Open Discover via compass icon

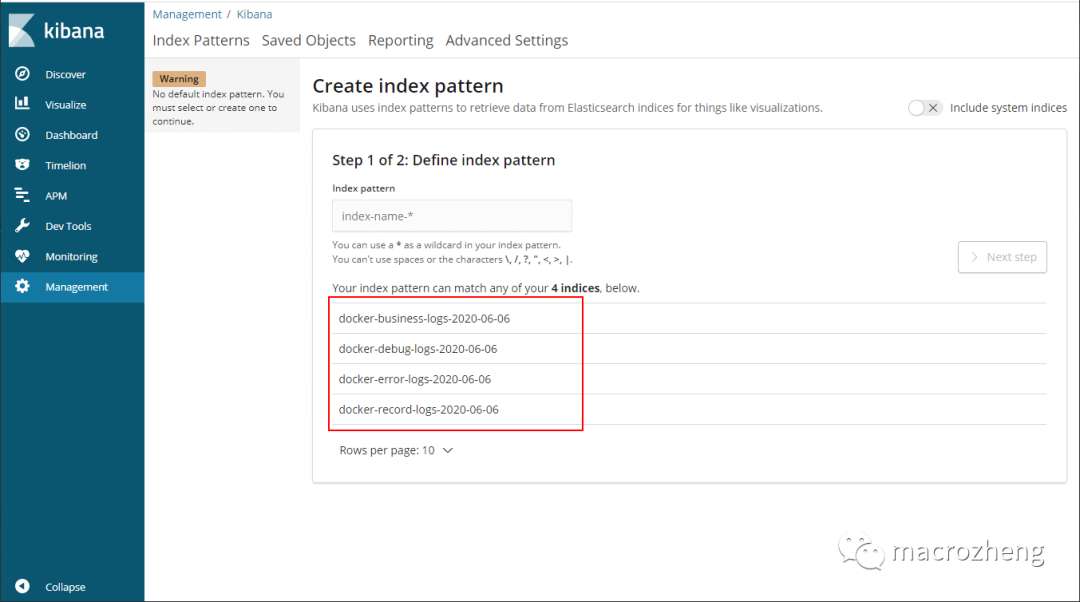tap(22, 74)
